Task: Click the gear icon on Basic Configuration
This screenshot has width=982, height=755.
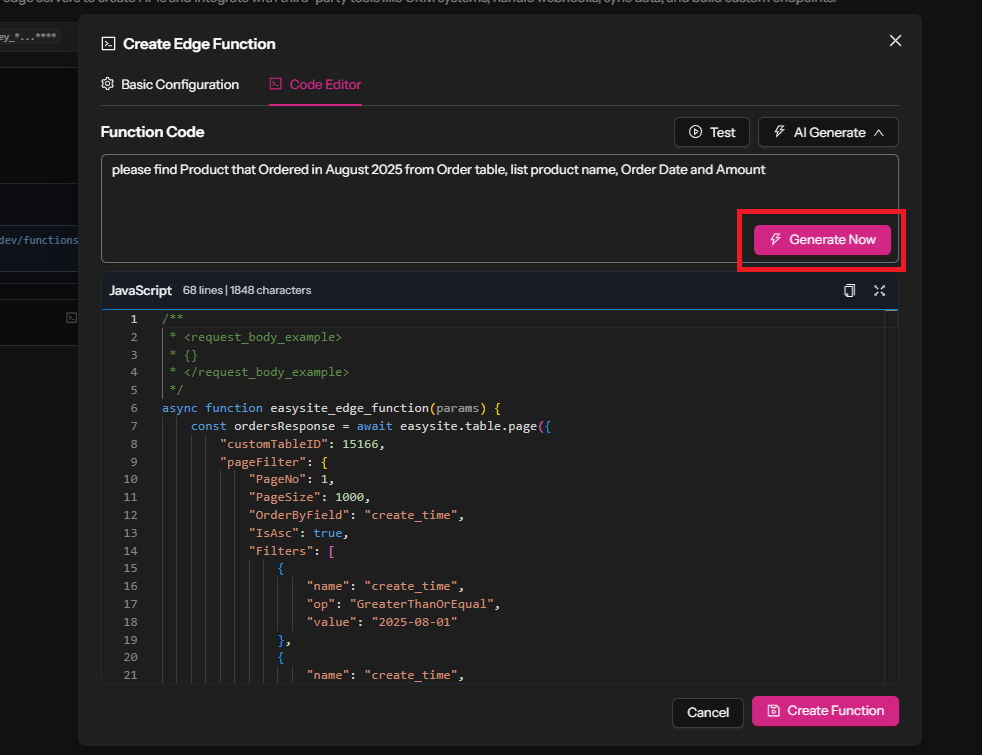Action: click(108, 84)
